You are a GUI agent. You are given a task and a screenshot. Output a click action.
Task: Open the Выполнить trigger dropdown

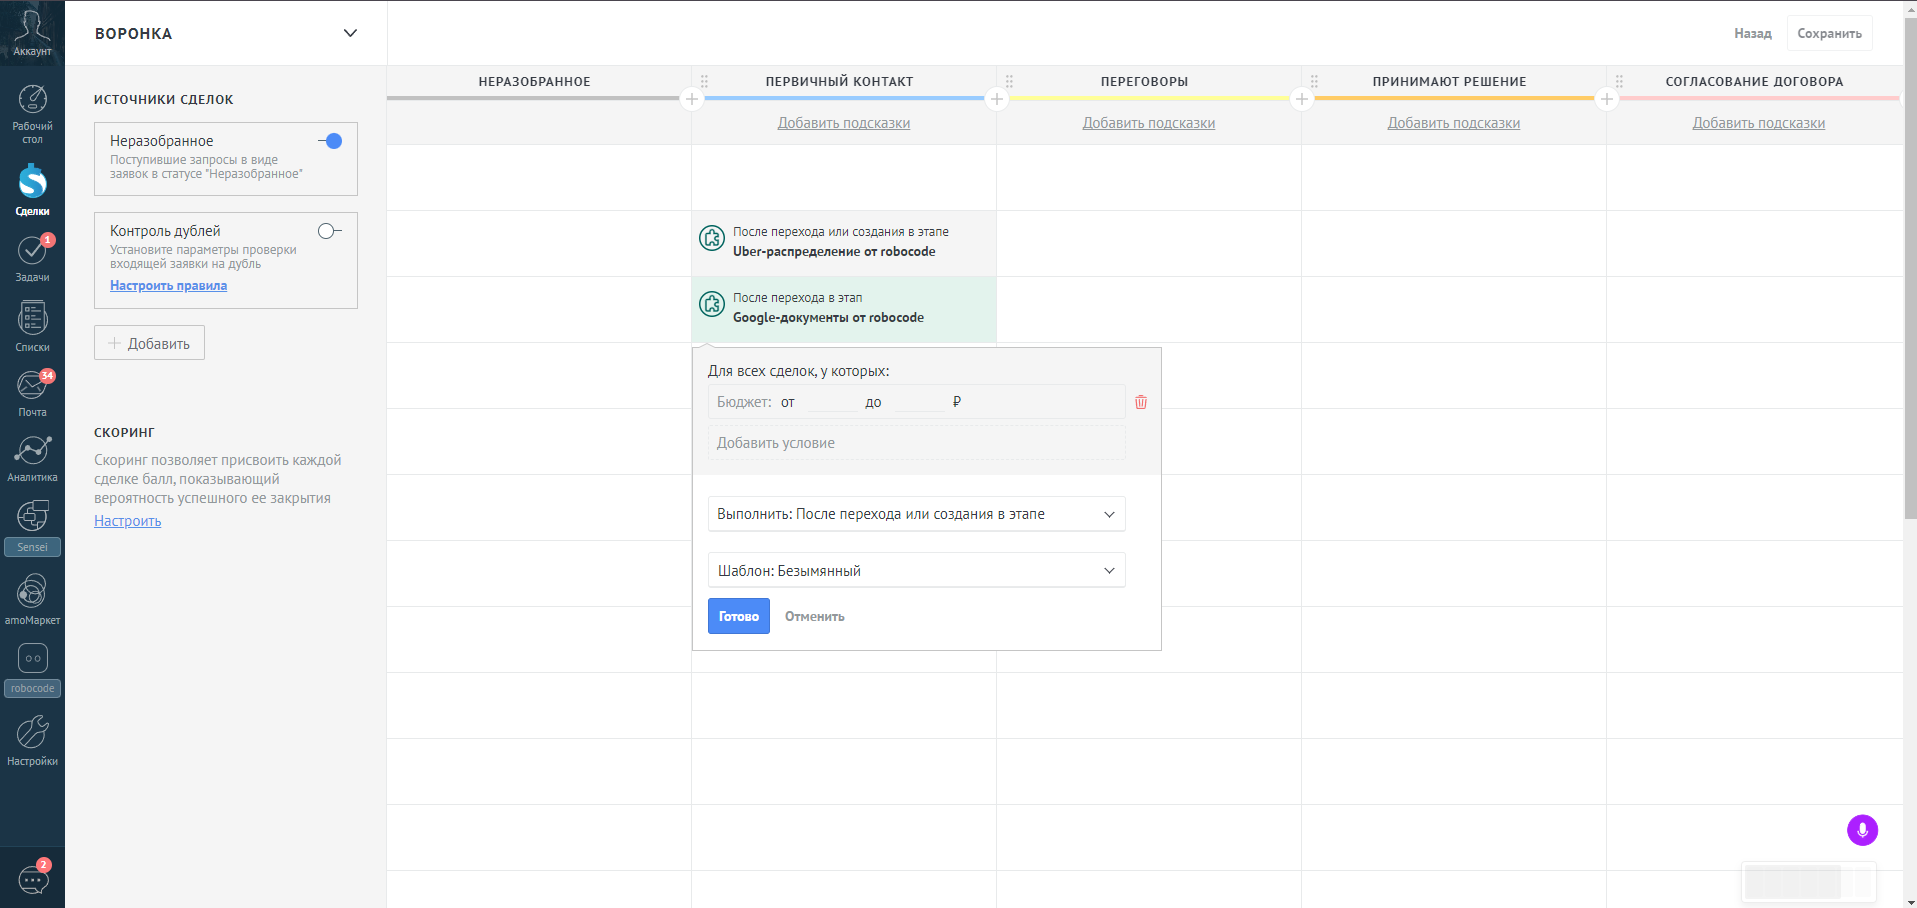tap(916, 514)
